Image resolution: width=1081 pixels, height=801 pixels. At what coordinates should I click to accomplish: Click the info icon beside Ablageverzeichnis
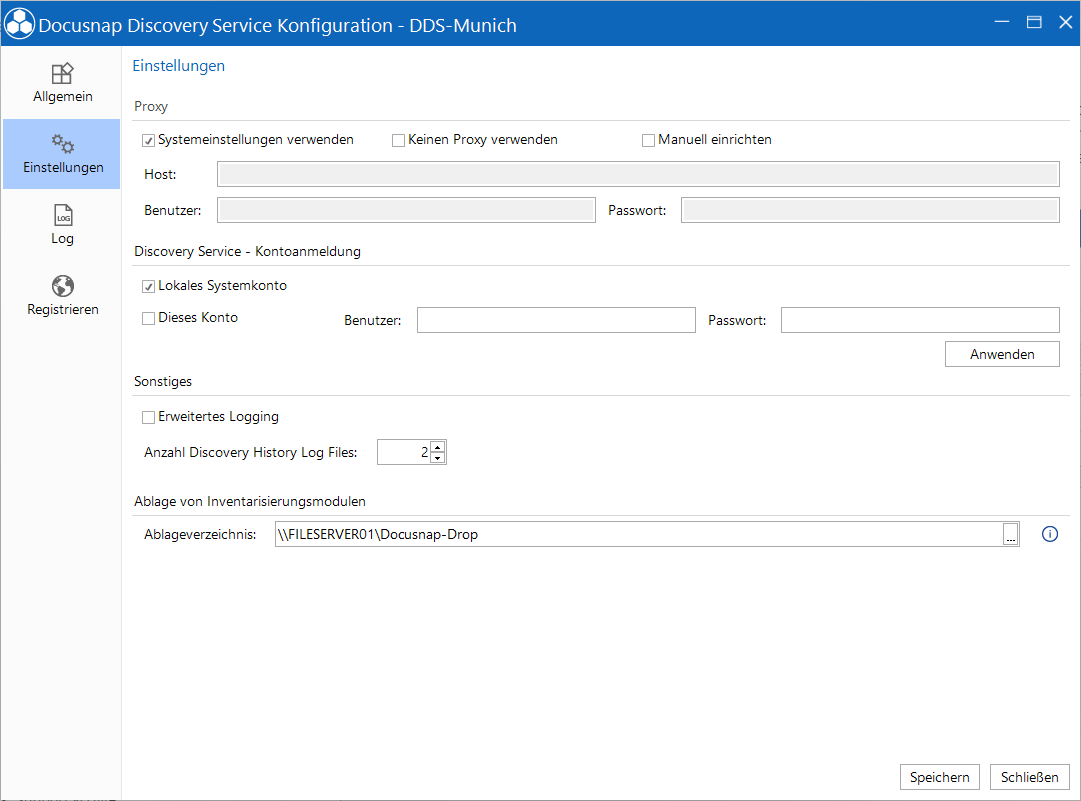point(1049,534)
